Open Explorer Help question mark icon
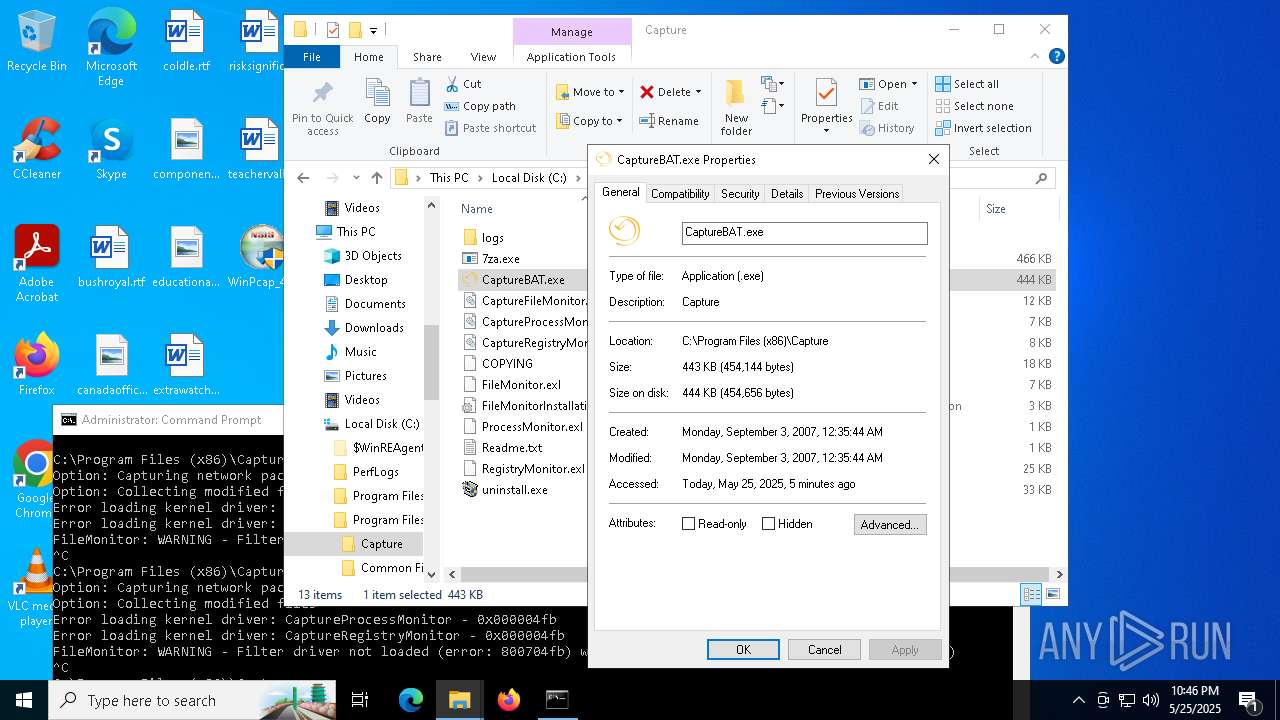This screenshot has width=1280, height=720. [x=1056, y=57]
